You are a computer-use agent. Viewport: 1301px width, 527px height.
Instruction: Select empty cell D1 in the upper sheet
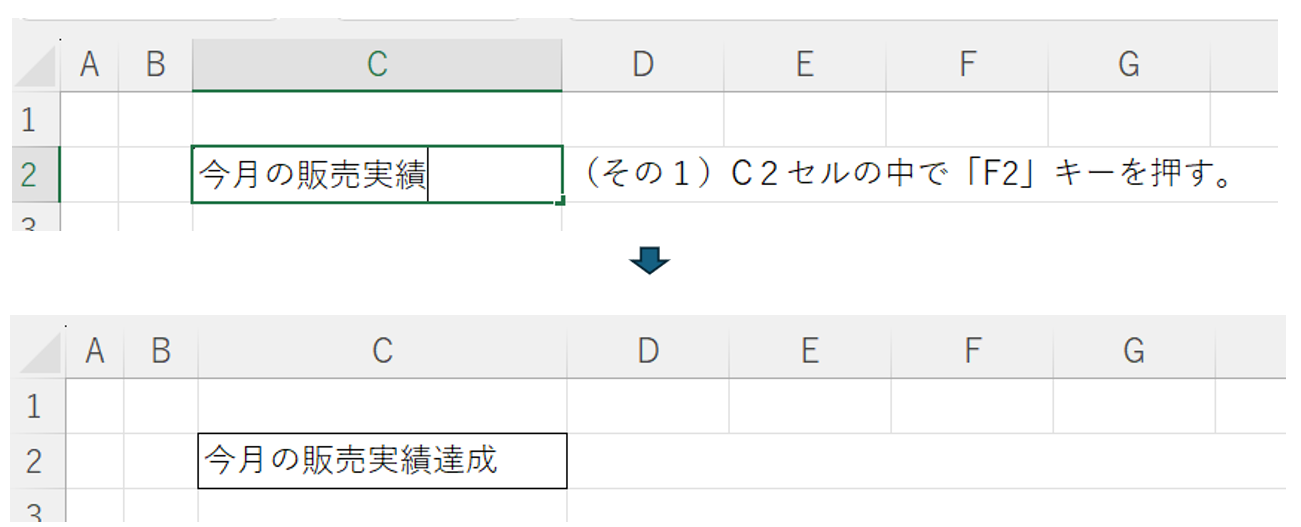[643, 120]
